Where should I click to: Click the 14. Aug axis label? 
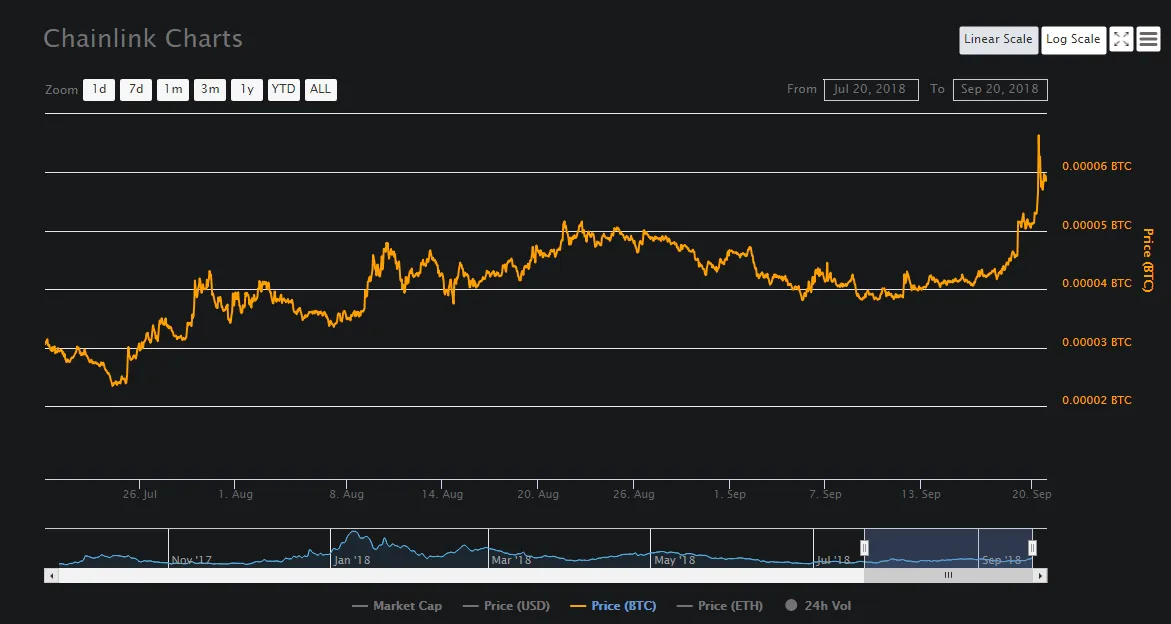[x=441, y=494]
